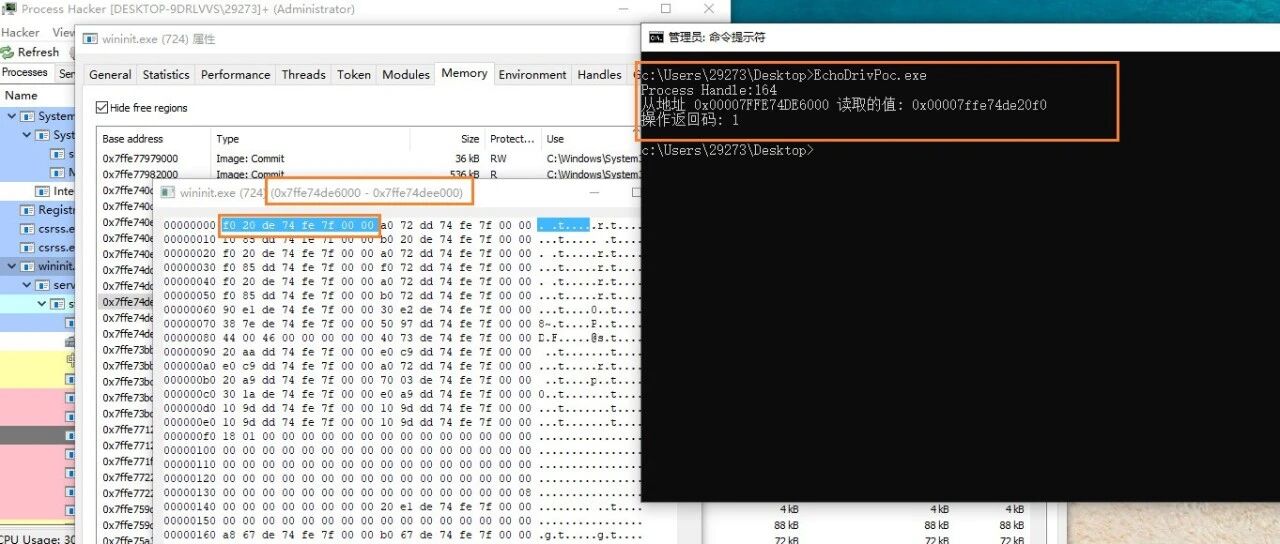Click the wininit.exe properties window title icon
1280x544 pixels.
click(x=92, y=39)
